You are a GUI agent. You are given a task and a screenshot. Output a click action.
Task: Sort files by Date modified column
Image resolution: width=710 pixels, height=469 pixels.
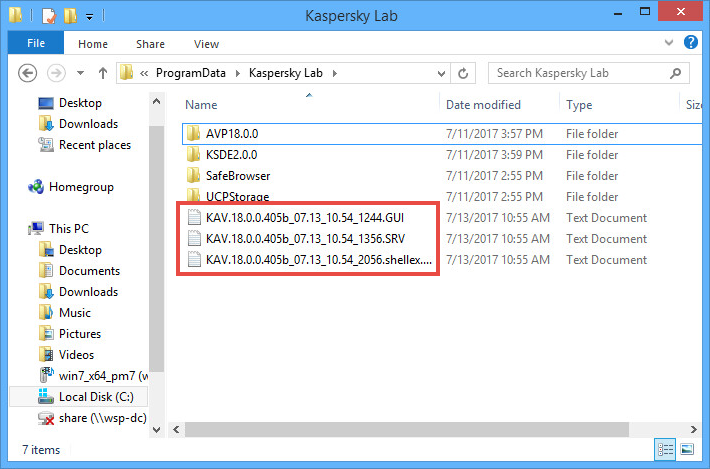click(483, 105)
